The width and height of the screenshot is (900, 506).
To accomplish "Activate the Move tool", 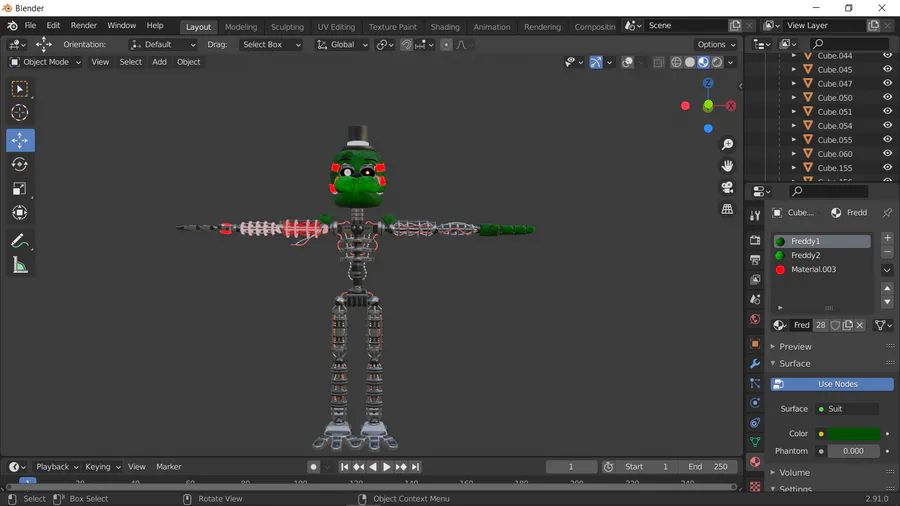I will point(20,141).
